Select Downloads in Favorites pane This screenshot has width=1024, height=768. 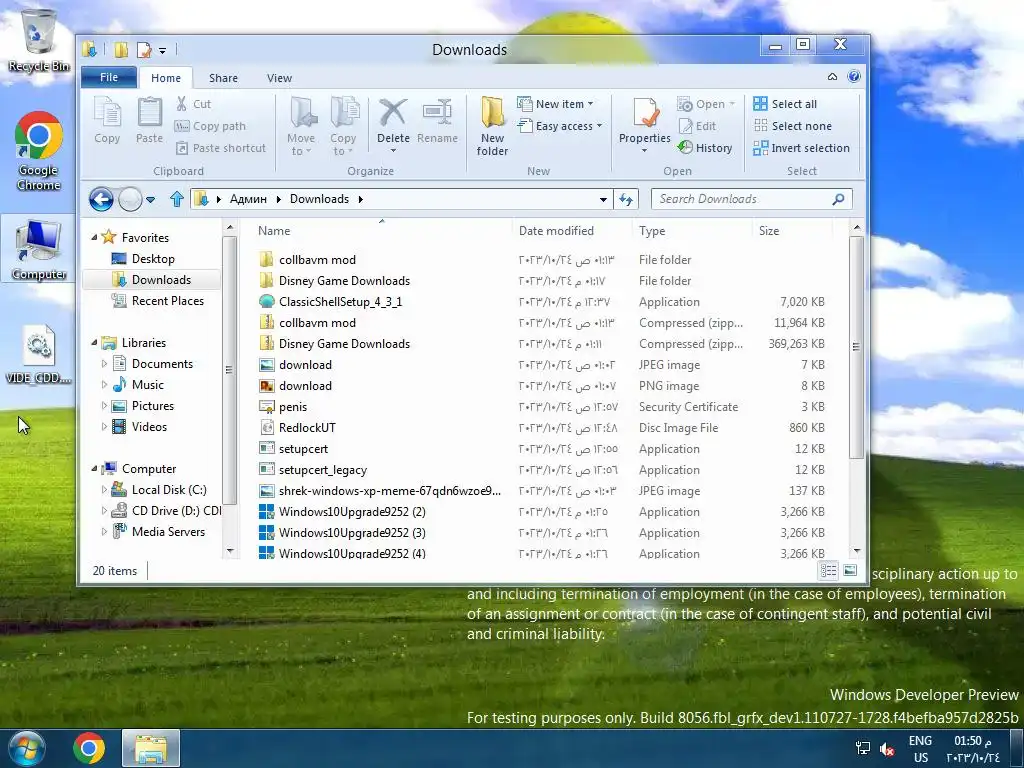click(152, 280)
